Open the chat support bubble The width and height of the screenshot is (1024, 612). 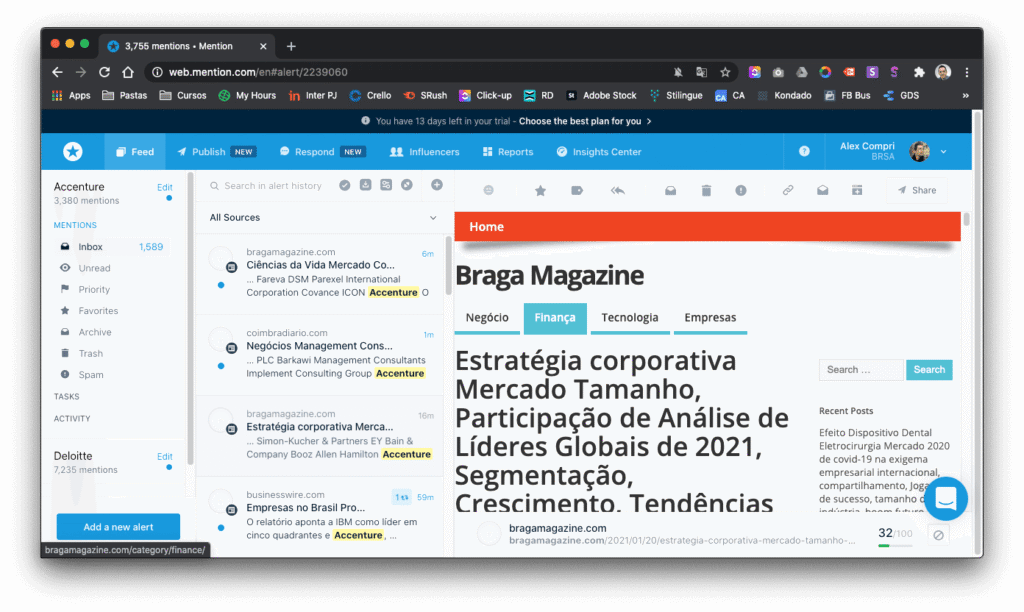click(x=946, y=498)
